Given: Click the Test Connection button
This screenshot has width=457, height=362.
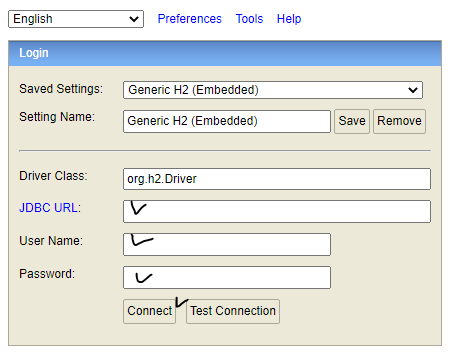Looking at the screenshot, I should (x=233, y=311).
